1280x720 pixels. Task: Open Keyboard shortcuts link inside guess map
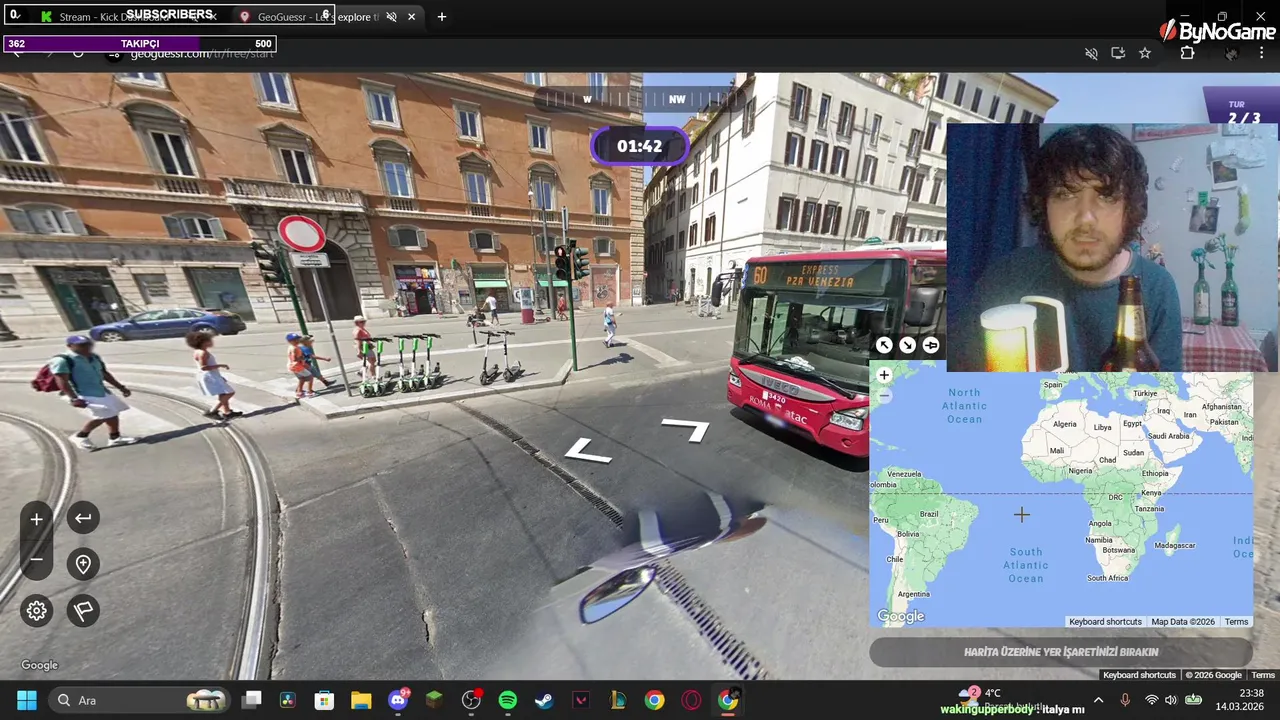click(1105, 622)
